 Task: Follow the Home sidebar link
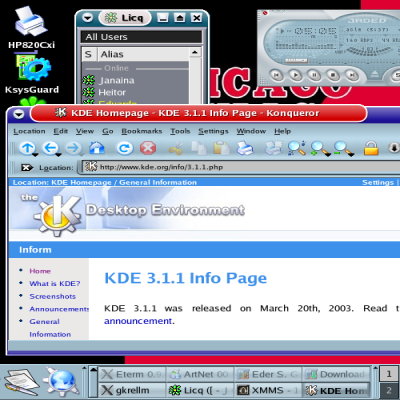(40, 271)
